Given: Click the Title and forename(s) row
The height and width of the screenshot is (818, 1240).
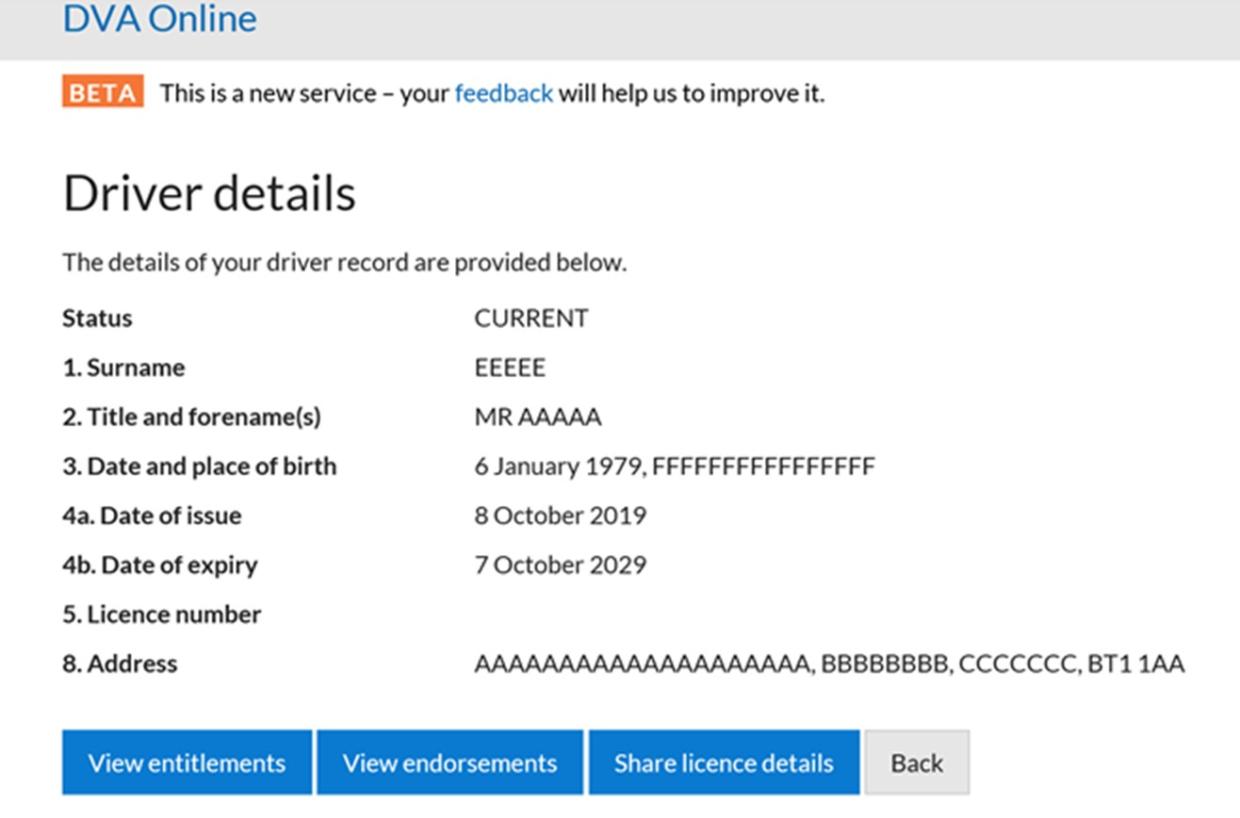Looking at the screenshot, I should pos(192,416).
